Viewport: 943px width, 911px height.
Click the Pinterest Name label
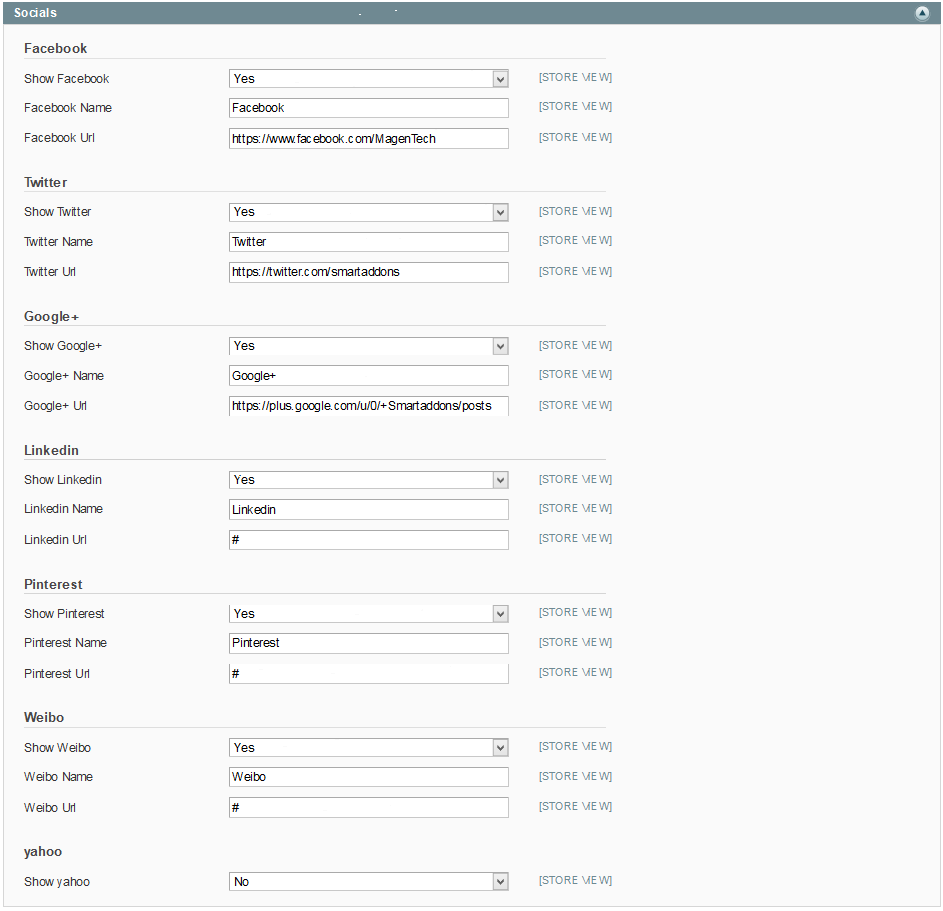(x=66, y=643)
